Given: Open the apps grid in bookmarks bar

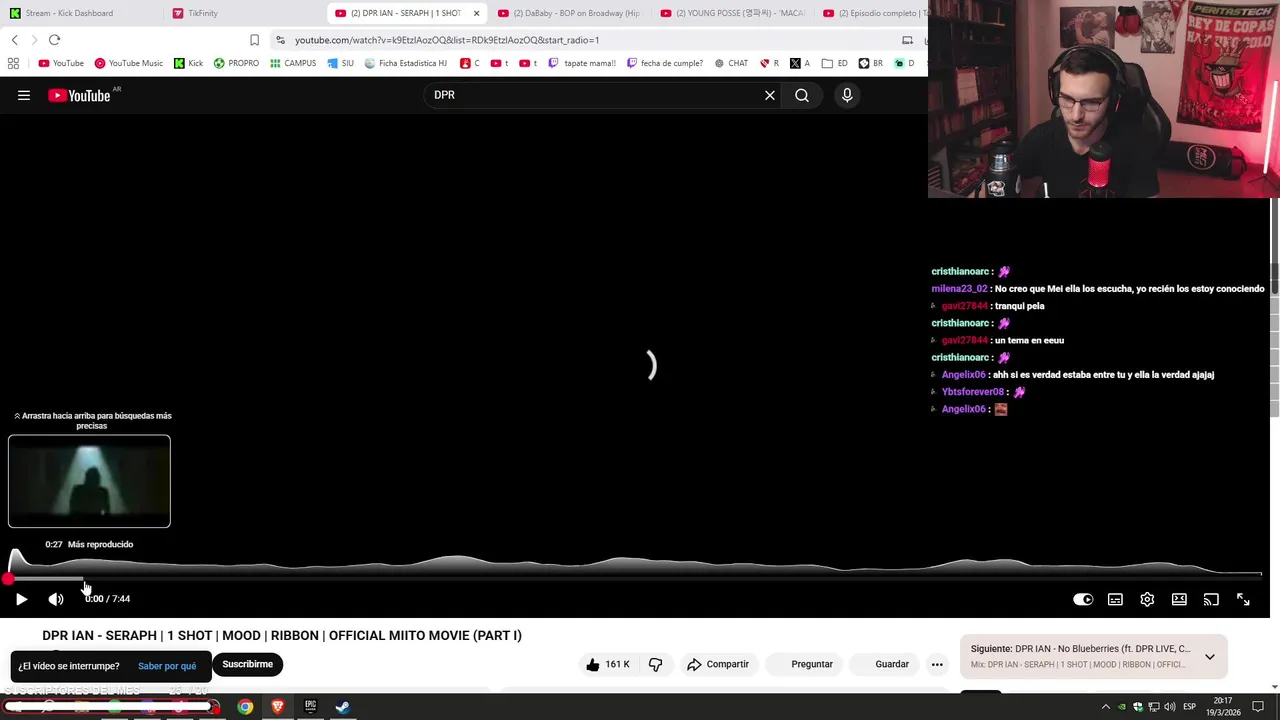Looking at the screenshot, I should coord(13,63).
